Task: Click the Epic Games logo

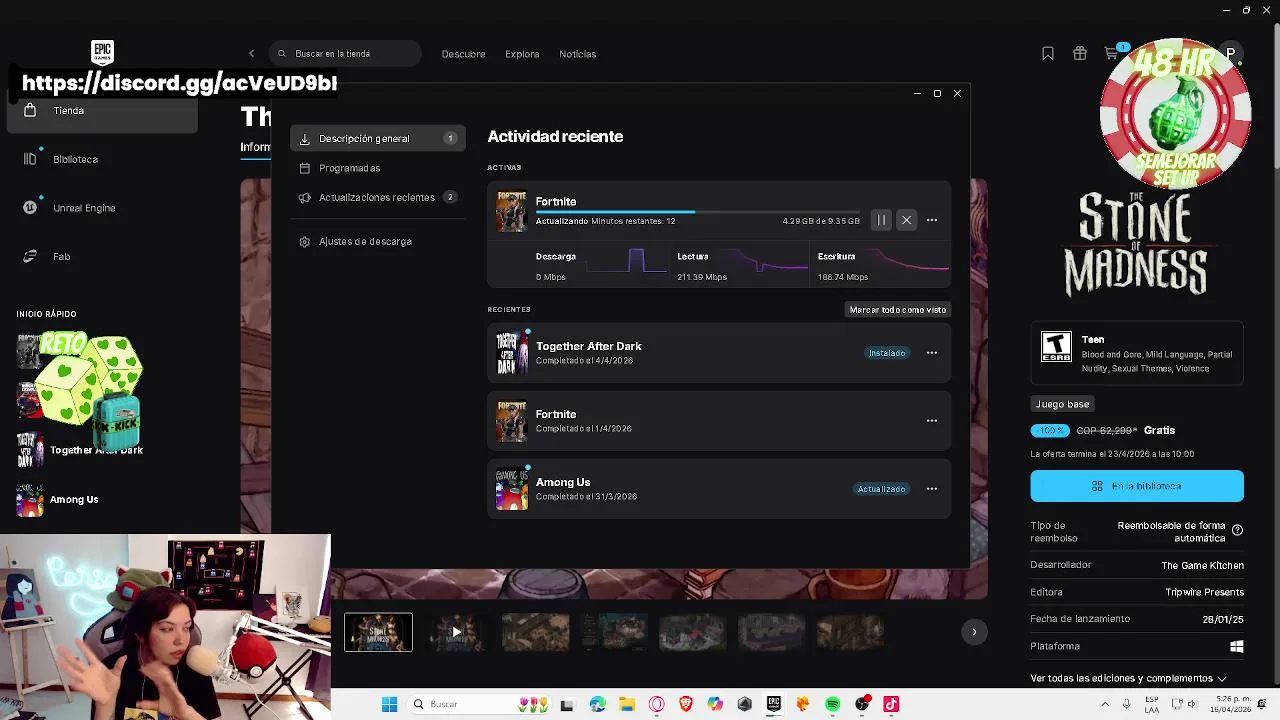Action: click(102, 52)
